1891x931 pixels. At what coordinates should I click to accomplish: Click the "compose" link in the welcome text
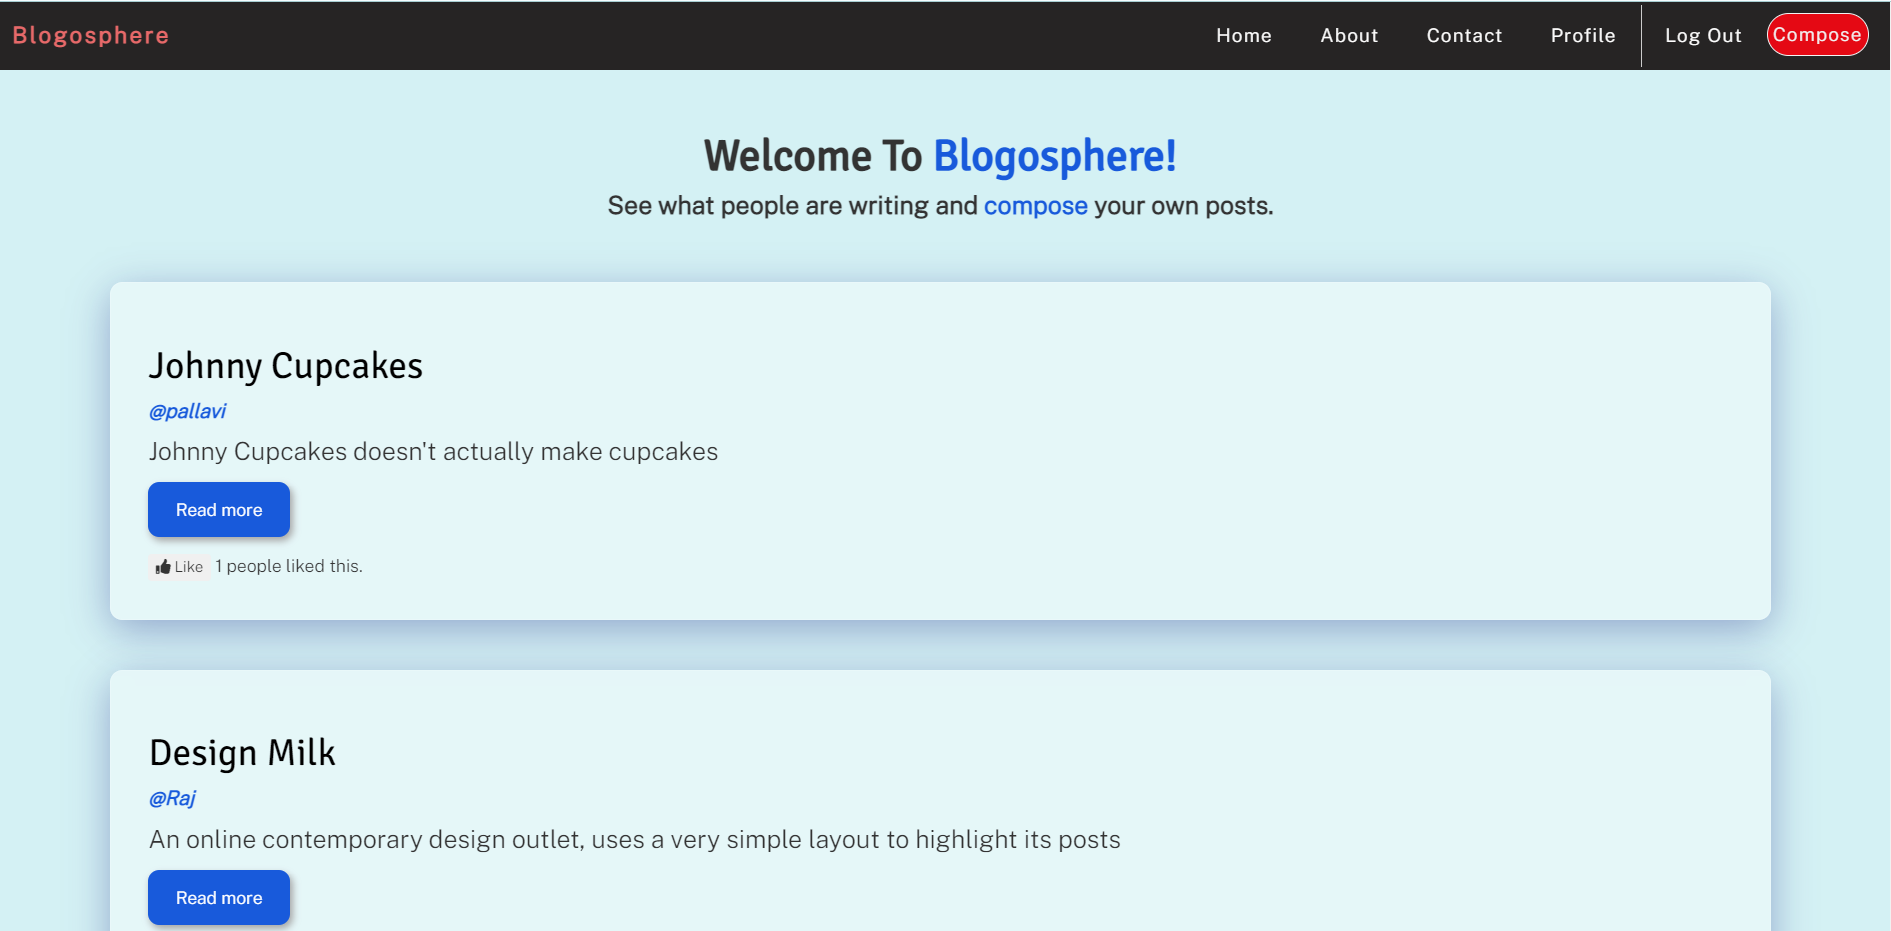[x=1036, y=205]
